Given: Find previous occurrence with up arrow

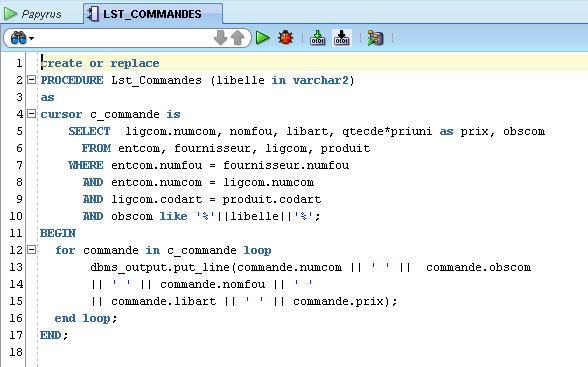Looking at the screenshot, I should tap(238, 38).
